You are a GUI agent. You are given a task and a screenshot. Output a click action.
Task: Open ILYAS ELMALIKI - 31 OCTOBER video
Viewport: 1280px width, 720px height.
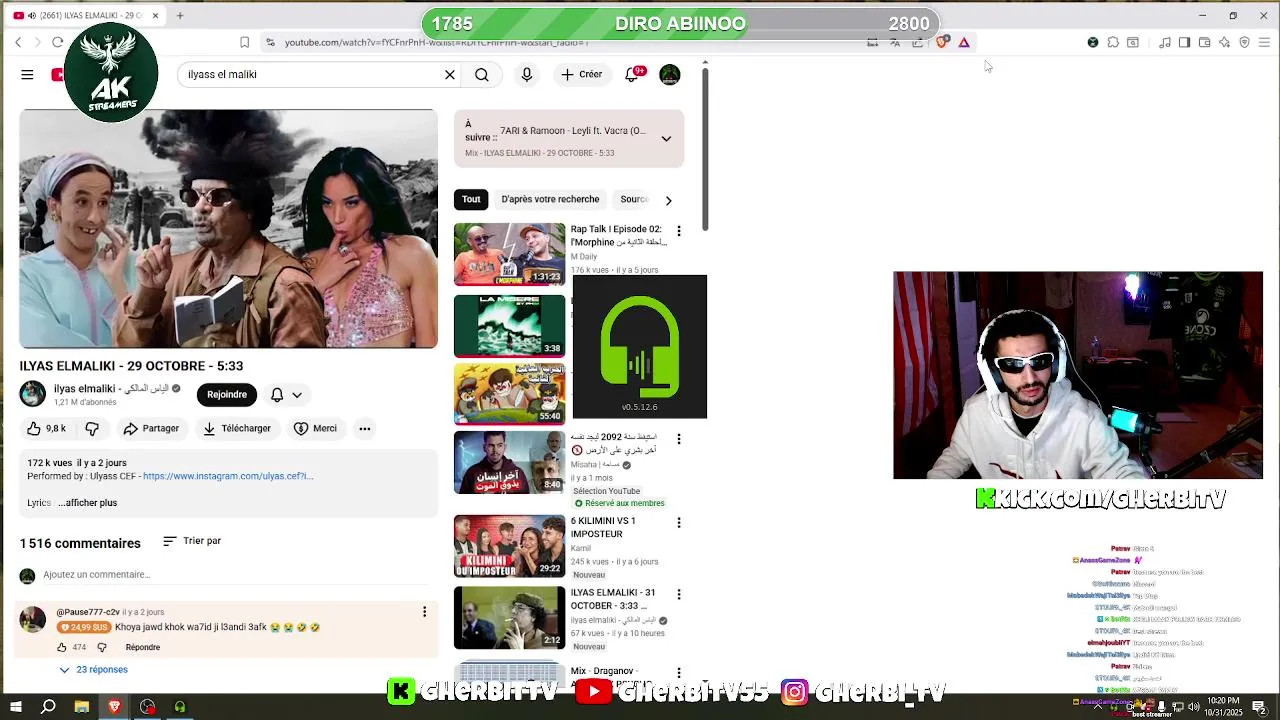pos(509,618)
